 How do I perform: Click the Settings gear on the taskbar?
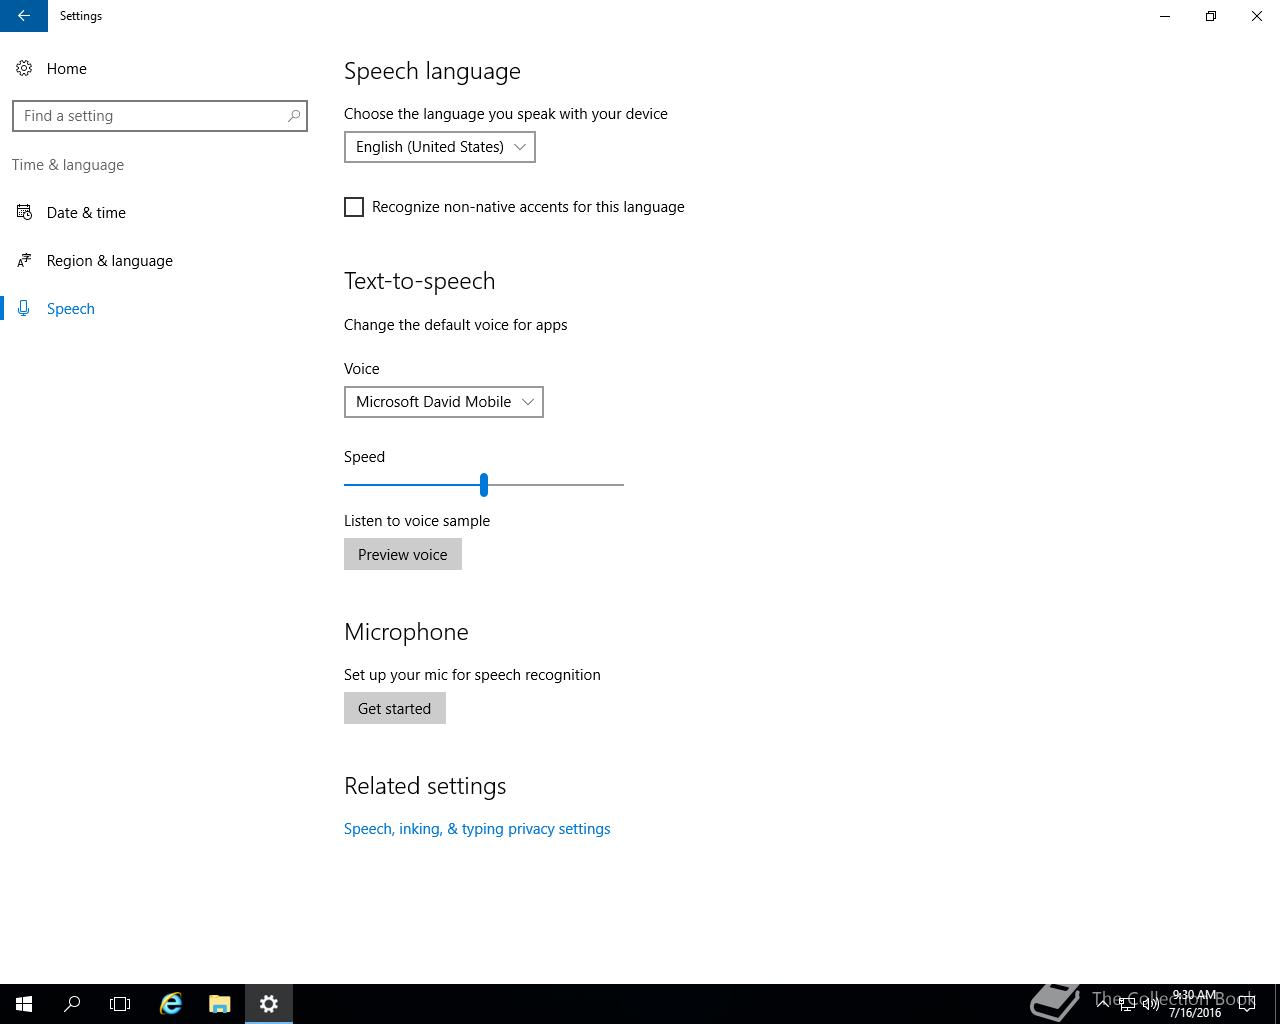pos(268,1004)
